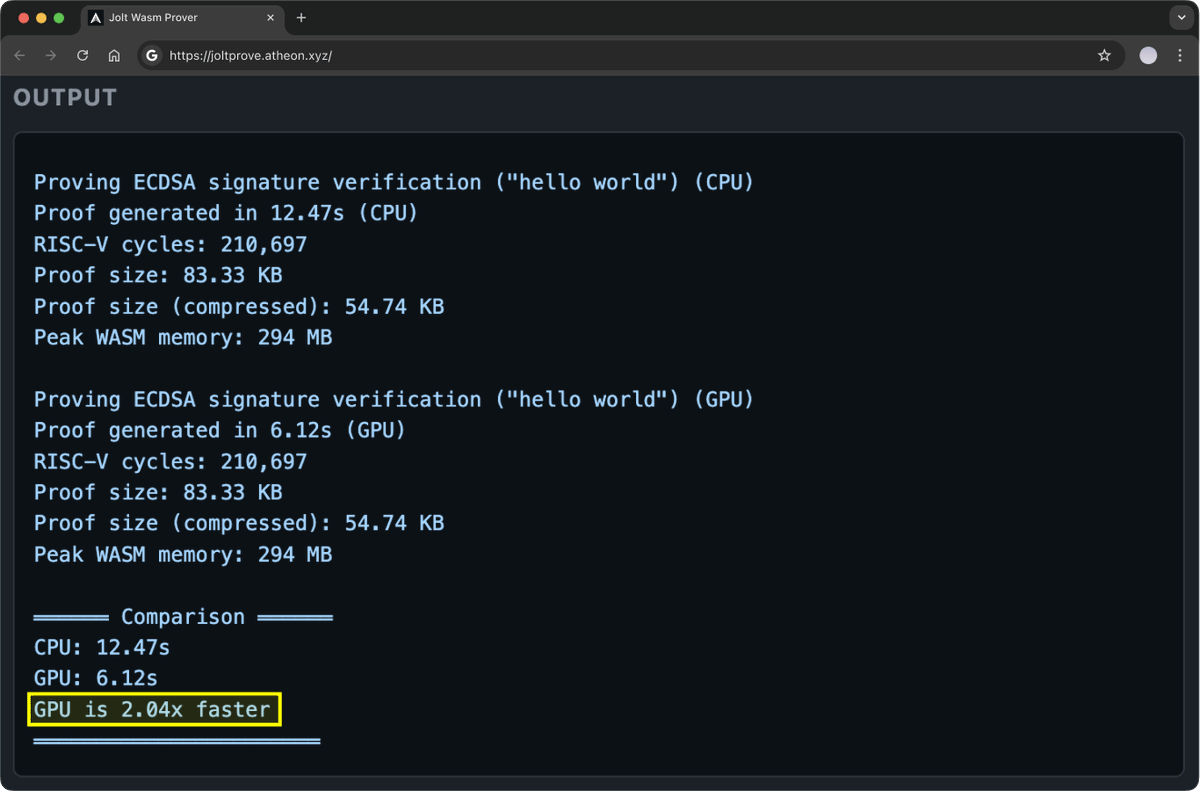Open the browser three-dot menu

tap(1180, 56)
